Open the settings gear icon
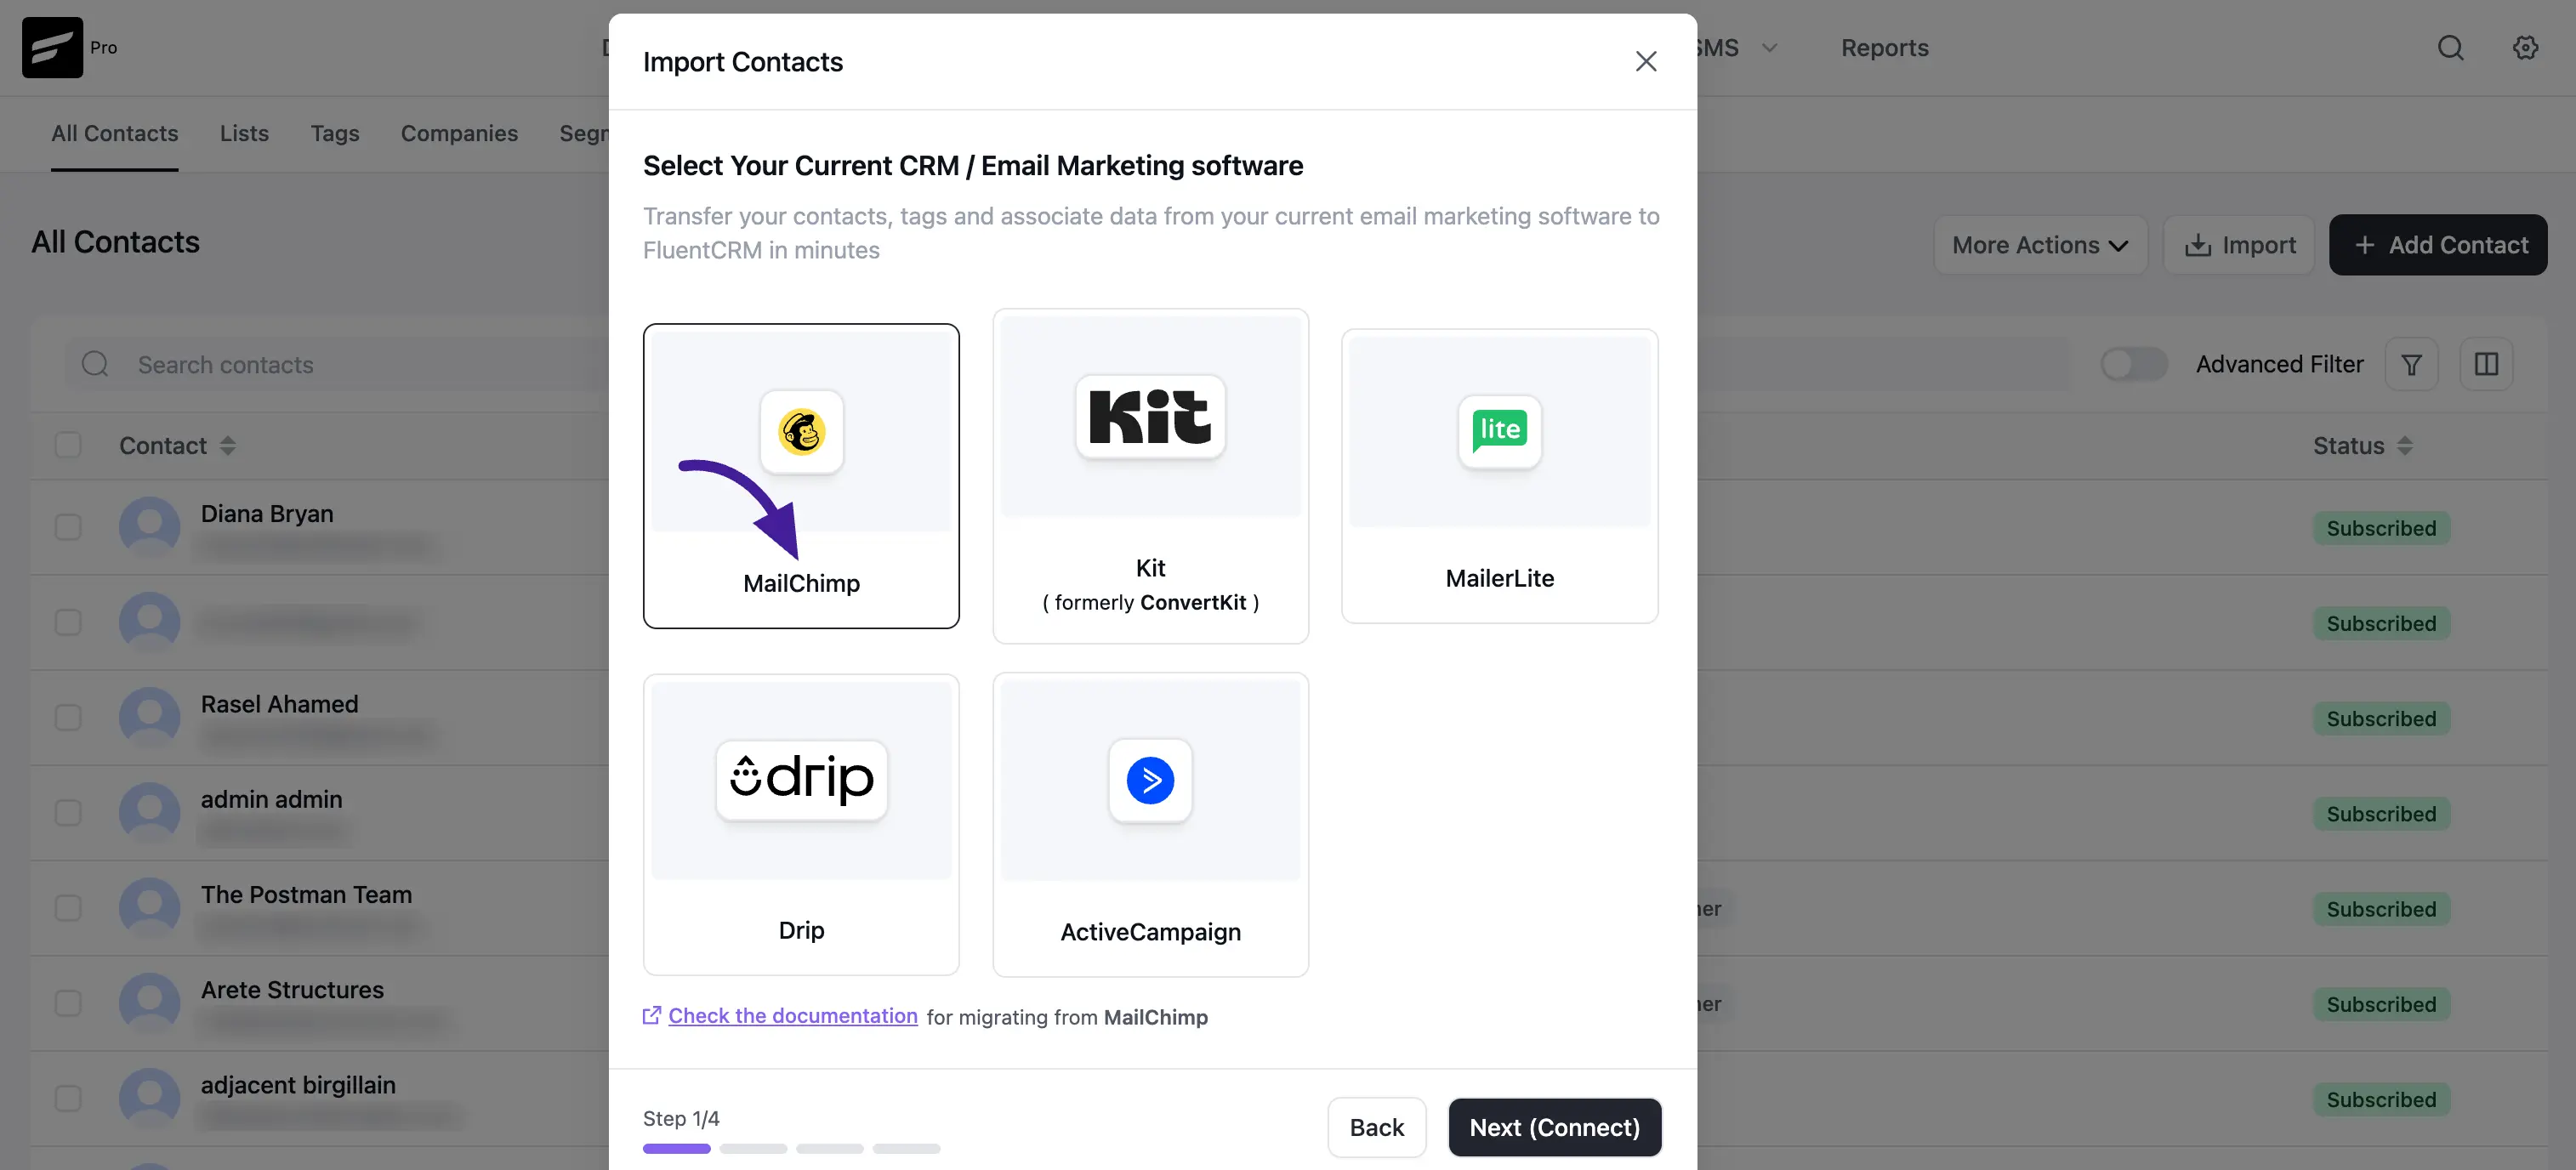Viewport: 2576px width, 1170px height. pyautogui.click(x=2525, y=48)
